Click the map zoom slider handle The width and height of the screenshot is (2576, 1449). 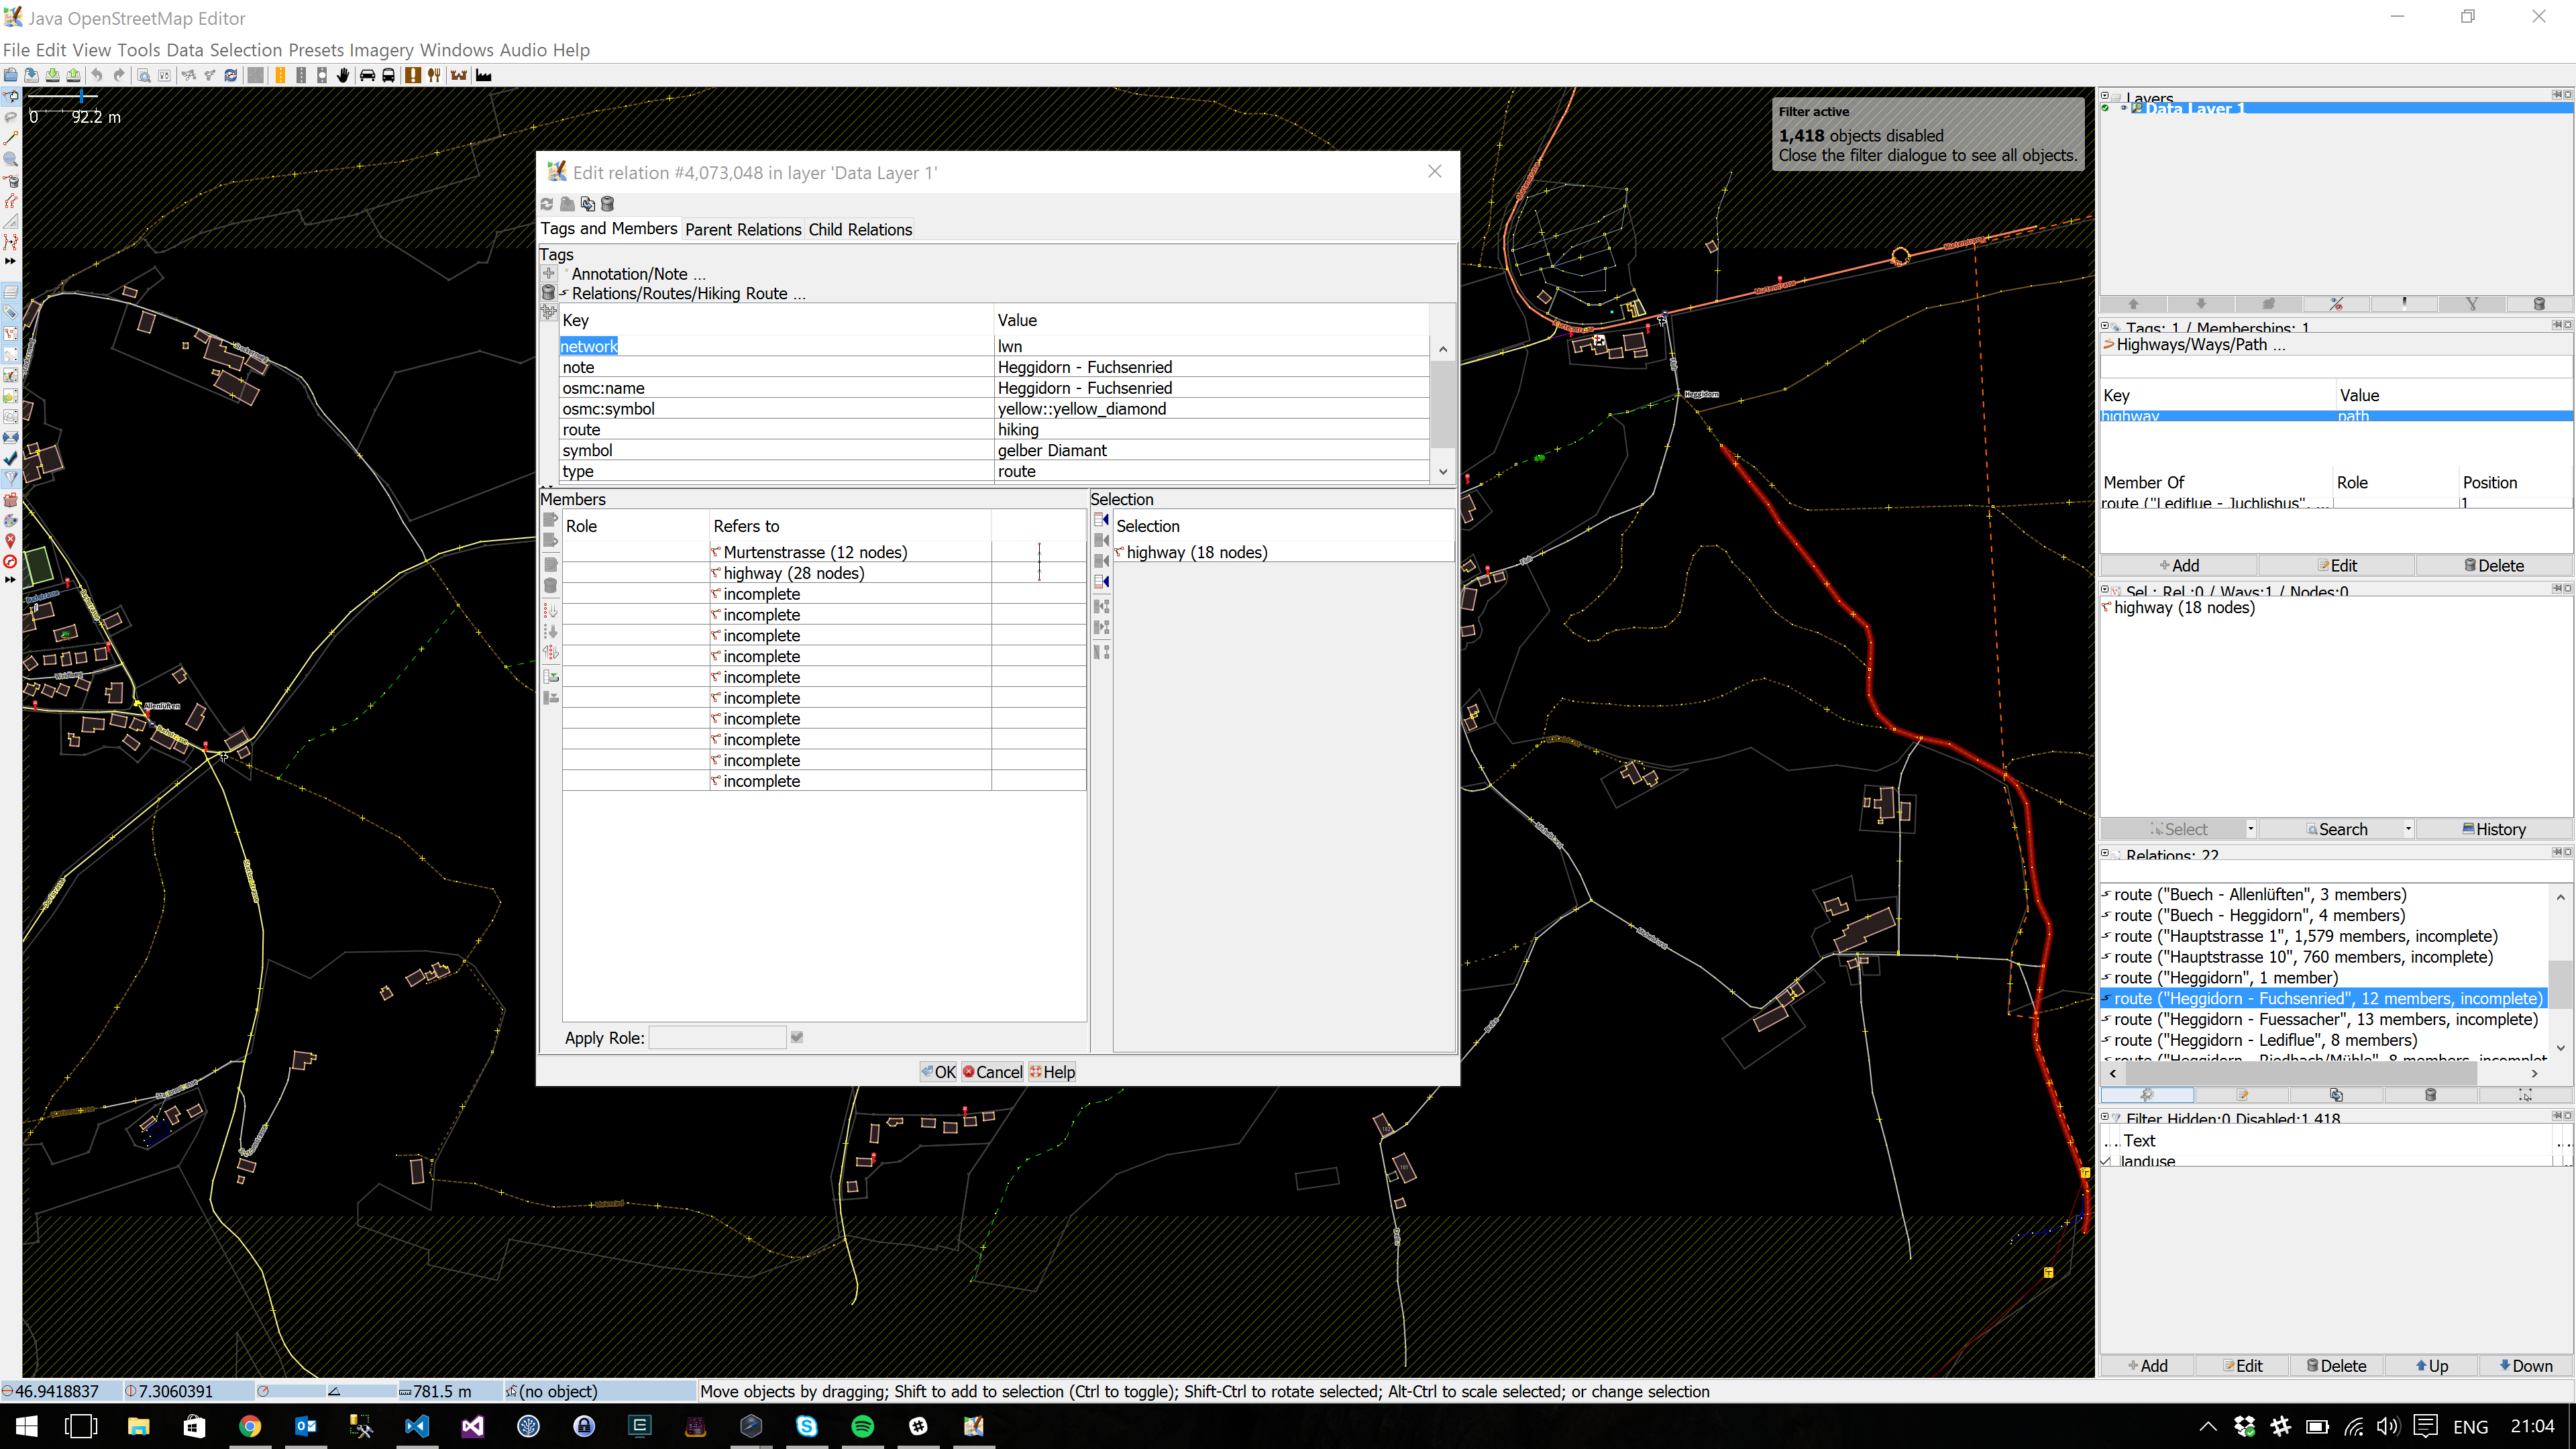(x=81, y=96)
